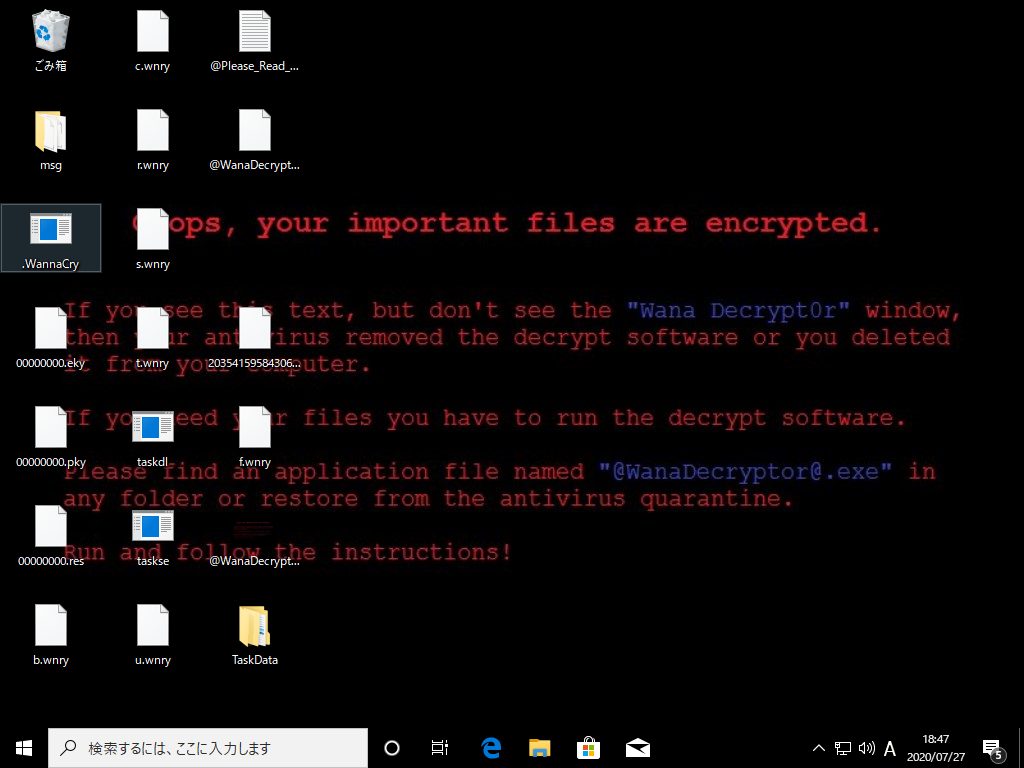This screenshot has height=768, width=1024.
Task: Select the ごみ箱 recycle bin icon
Action: [x=51, y=32]
